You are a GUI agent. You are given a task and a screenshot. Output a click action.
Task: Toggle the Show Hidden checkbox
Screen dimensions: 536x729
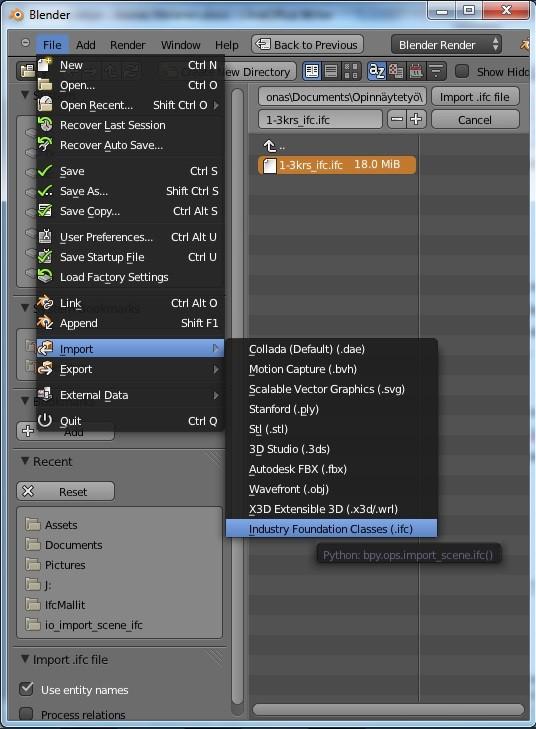coord(462,71)
